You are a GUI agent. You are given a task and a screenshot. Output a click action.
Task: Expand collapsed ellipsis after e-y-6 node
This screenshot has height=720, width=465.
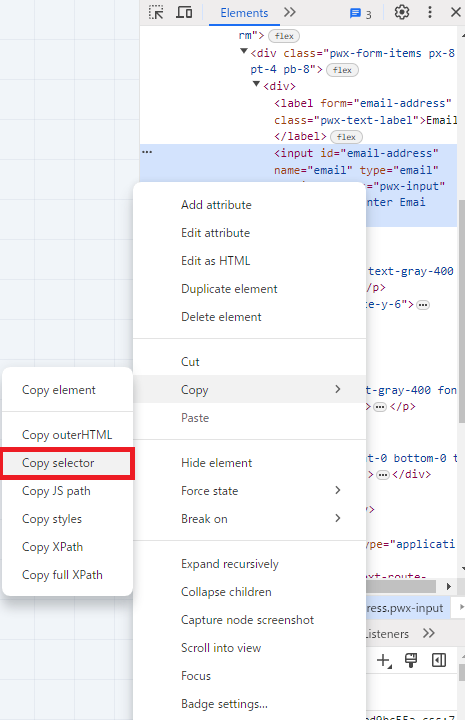click(x=423, y=305)
